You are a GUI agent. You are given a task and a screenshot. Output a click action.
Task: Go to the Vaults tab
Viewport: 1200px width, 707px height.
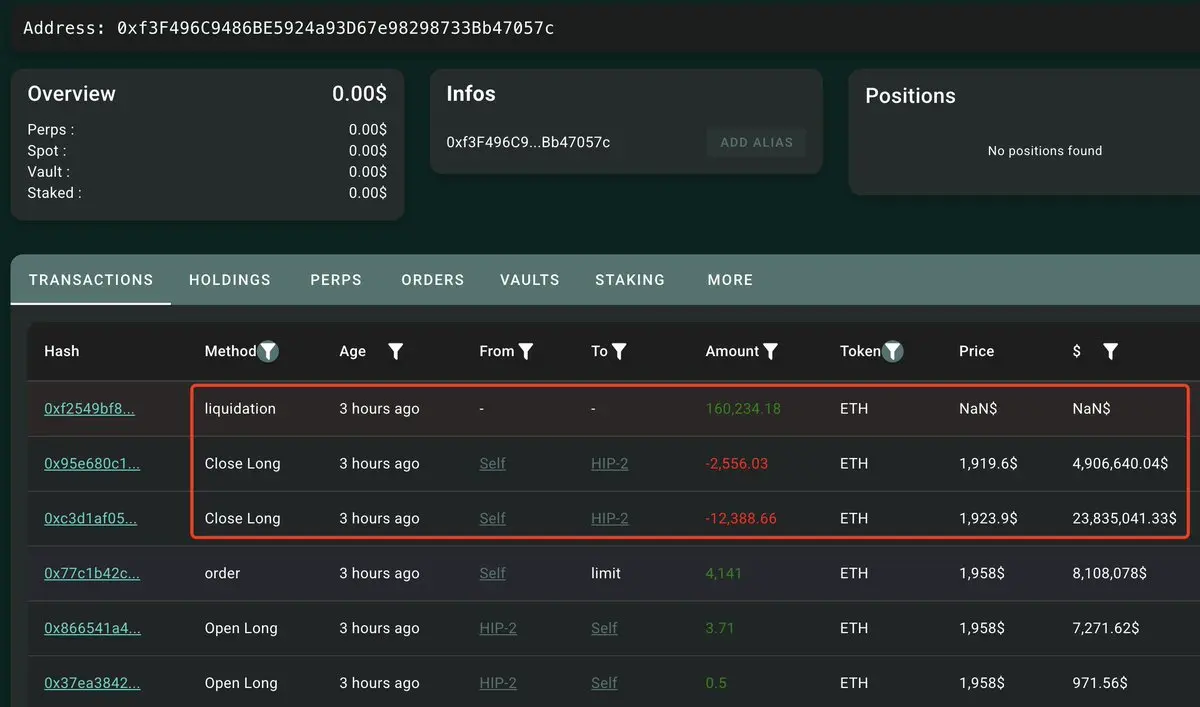tap(529, 280)
